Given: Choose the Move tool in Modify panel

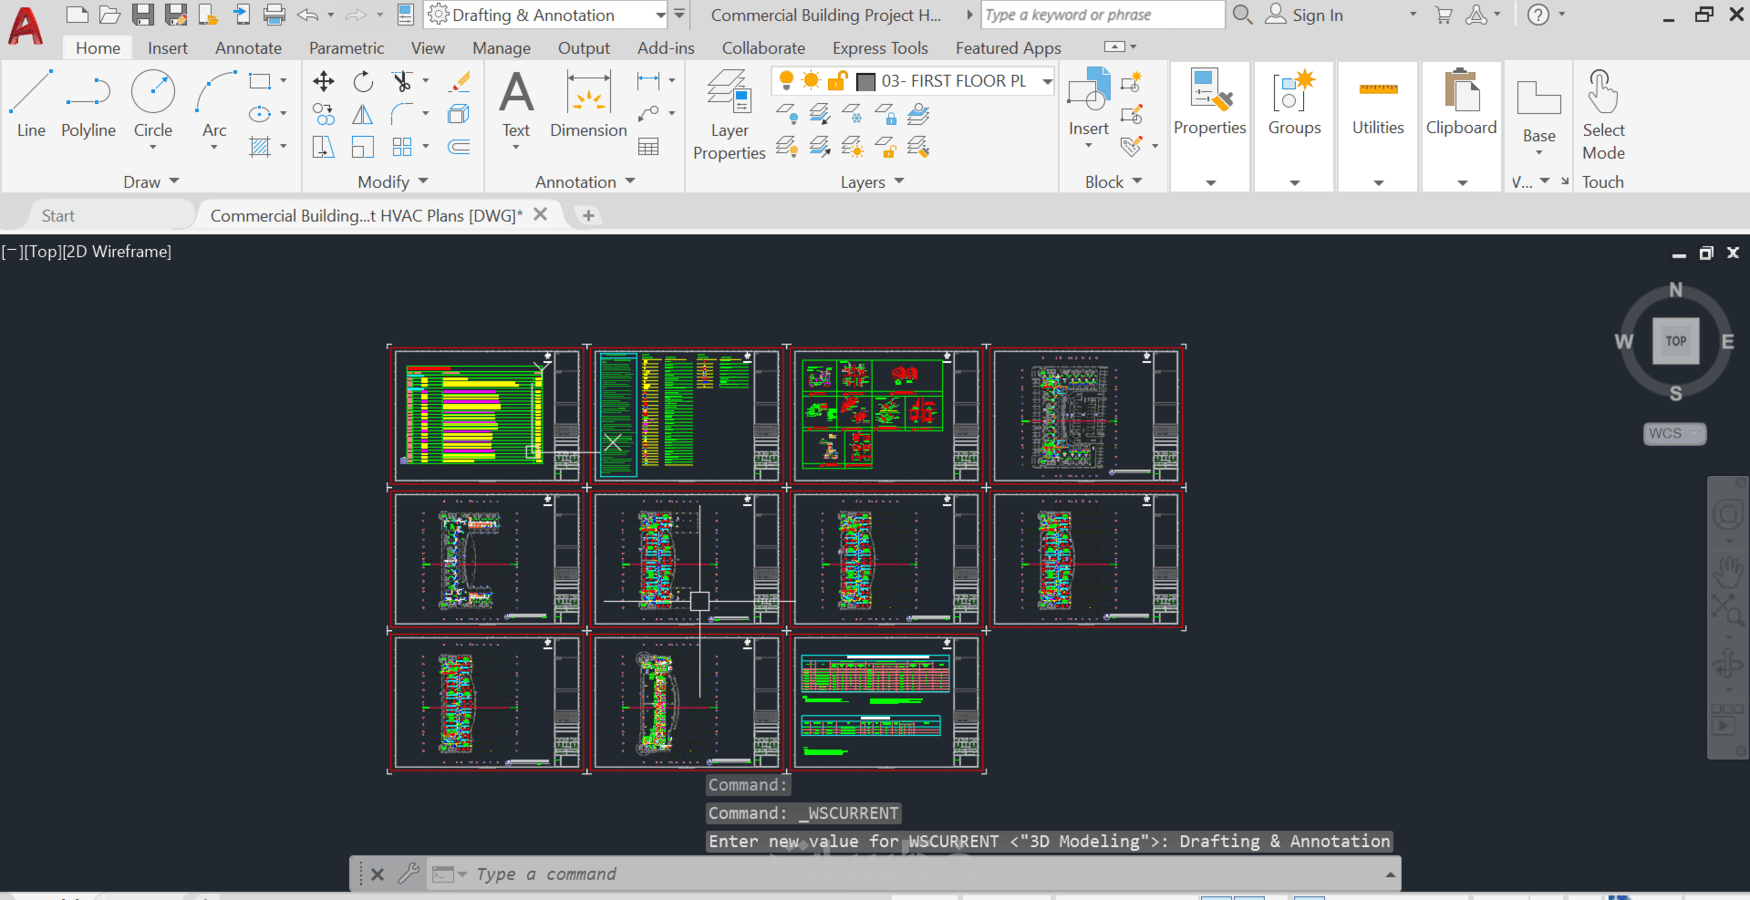Looking at the screenshot, I should [x=323, y=82].
